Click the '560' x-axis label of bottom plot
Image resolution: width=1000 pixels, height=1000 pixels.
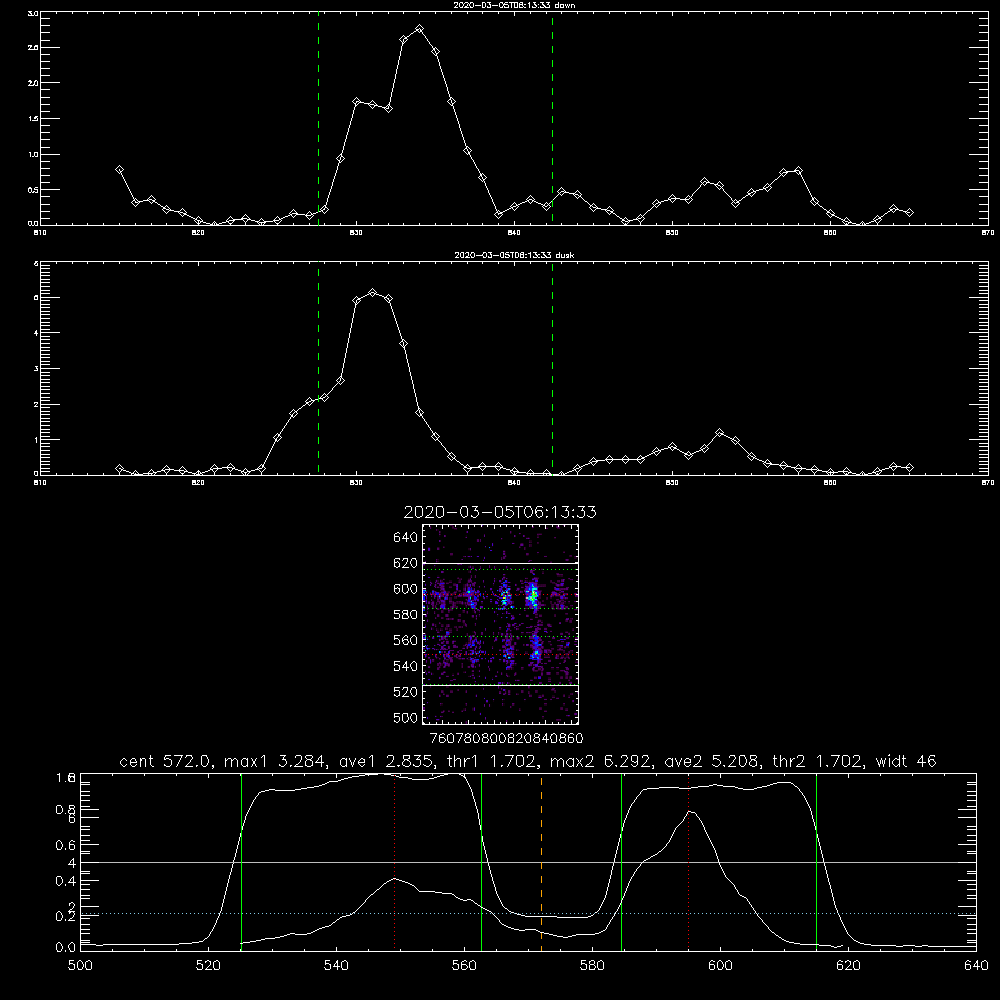(x=464, y=966)
